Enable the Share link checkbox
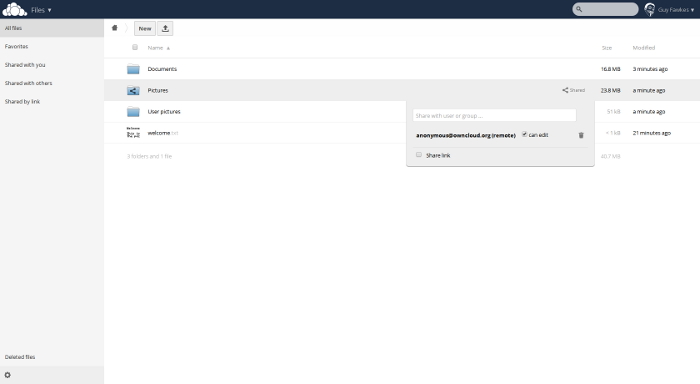700x384 pixels. point(419,155)
